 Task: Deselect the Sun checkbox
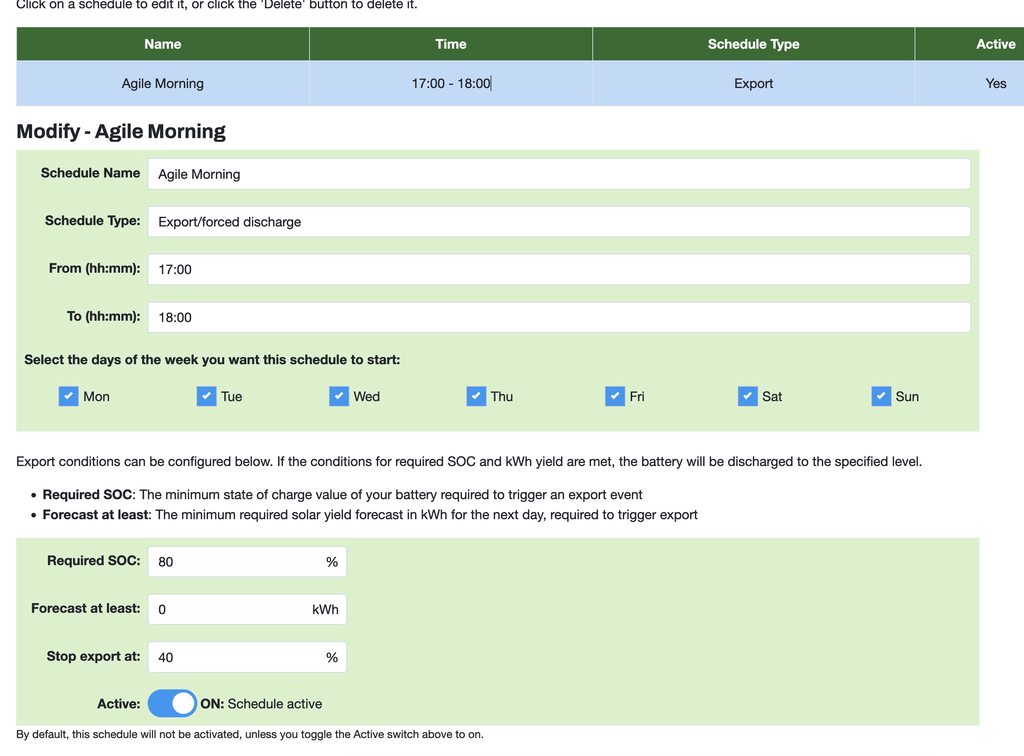881,396
